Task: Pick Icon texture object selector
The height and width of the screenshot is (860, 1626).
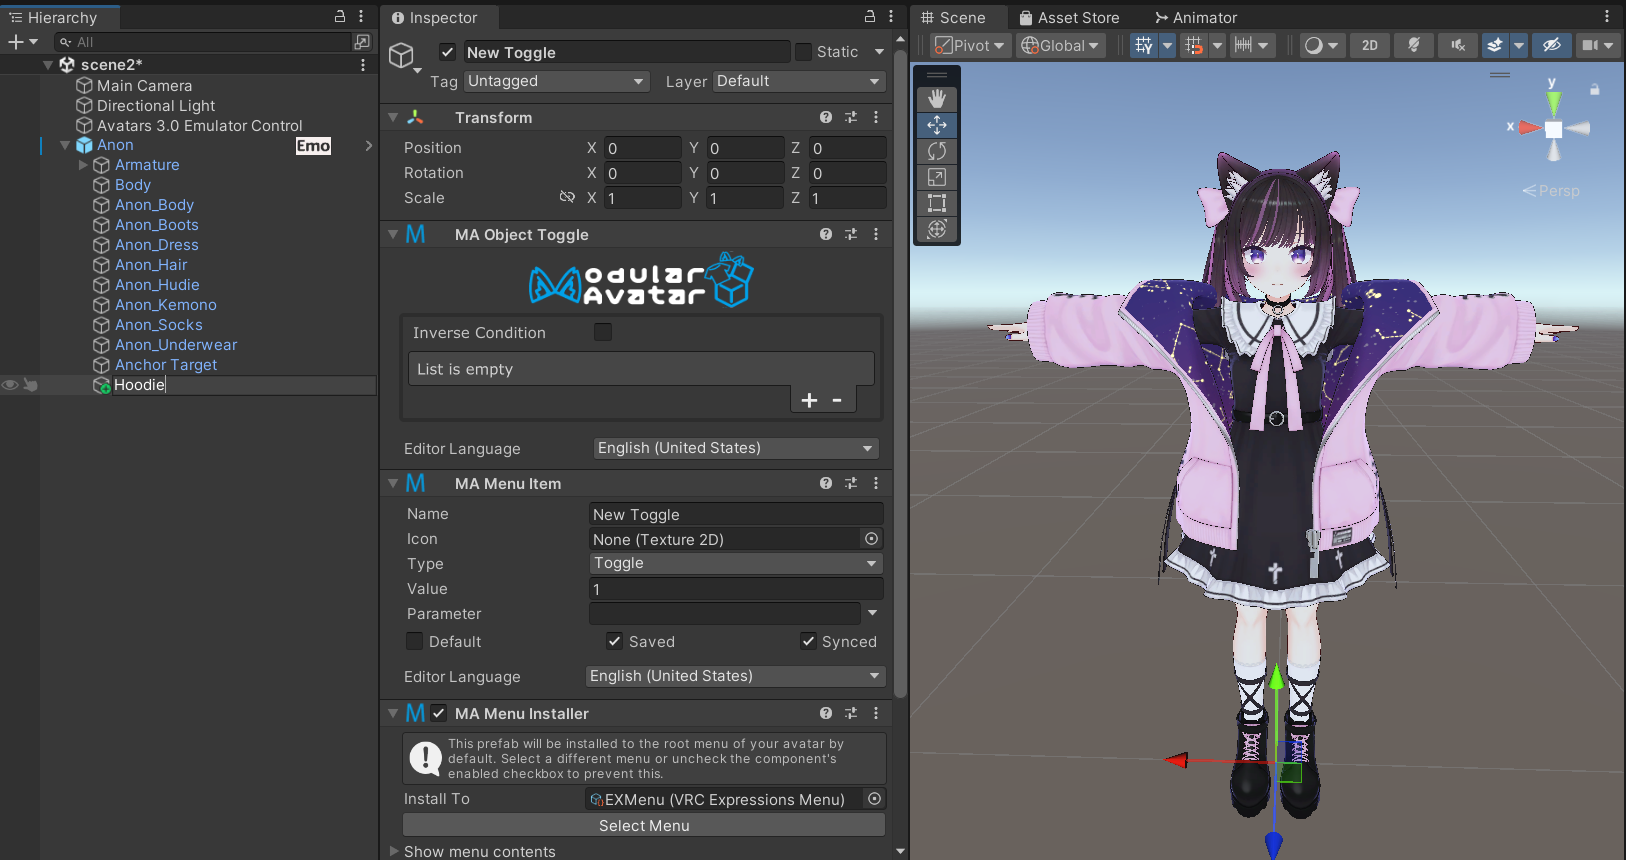Action: pos(872,539)
